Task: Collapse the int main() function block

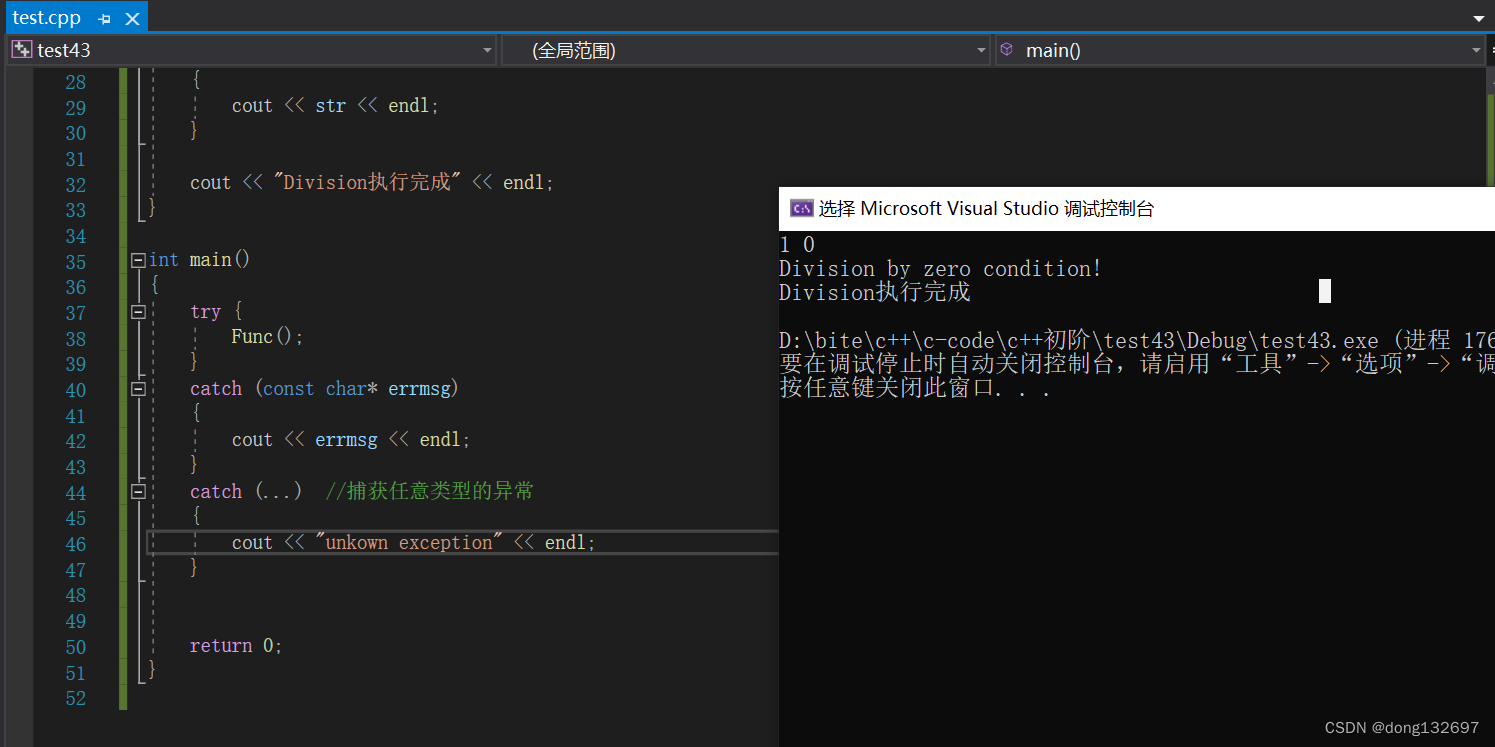Action: coord(138,260)
